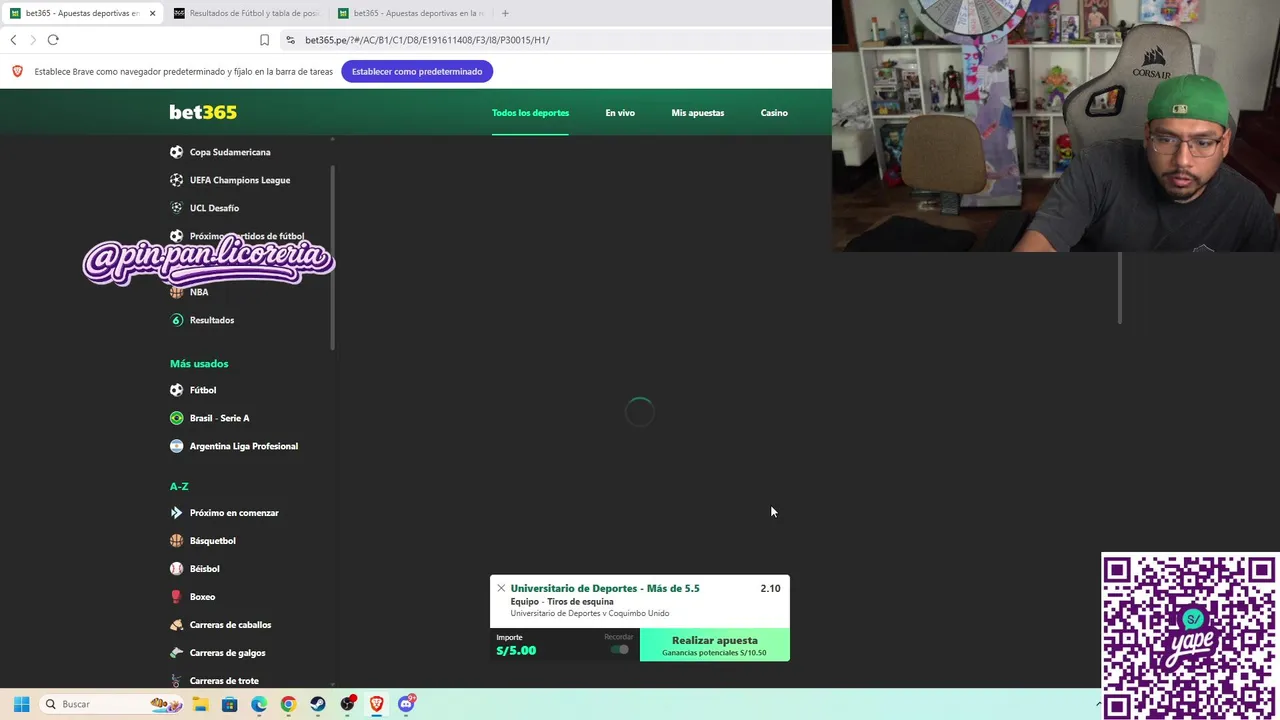Open the Windows Start menu
The image size is (1280, 720).
(21, 704)
